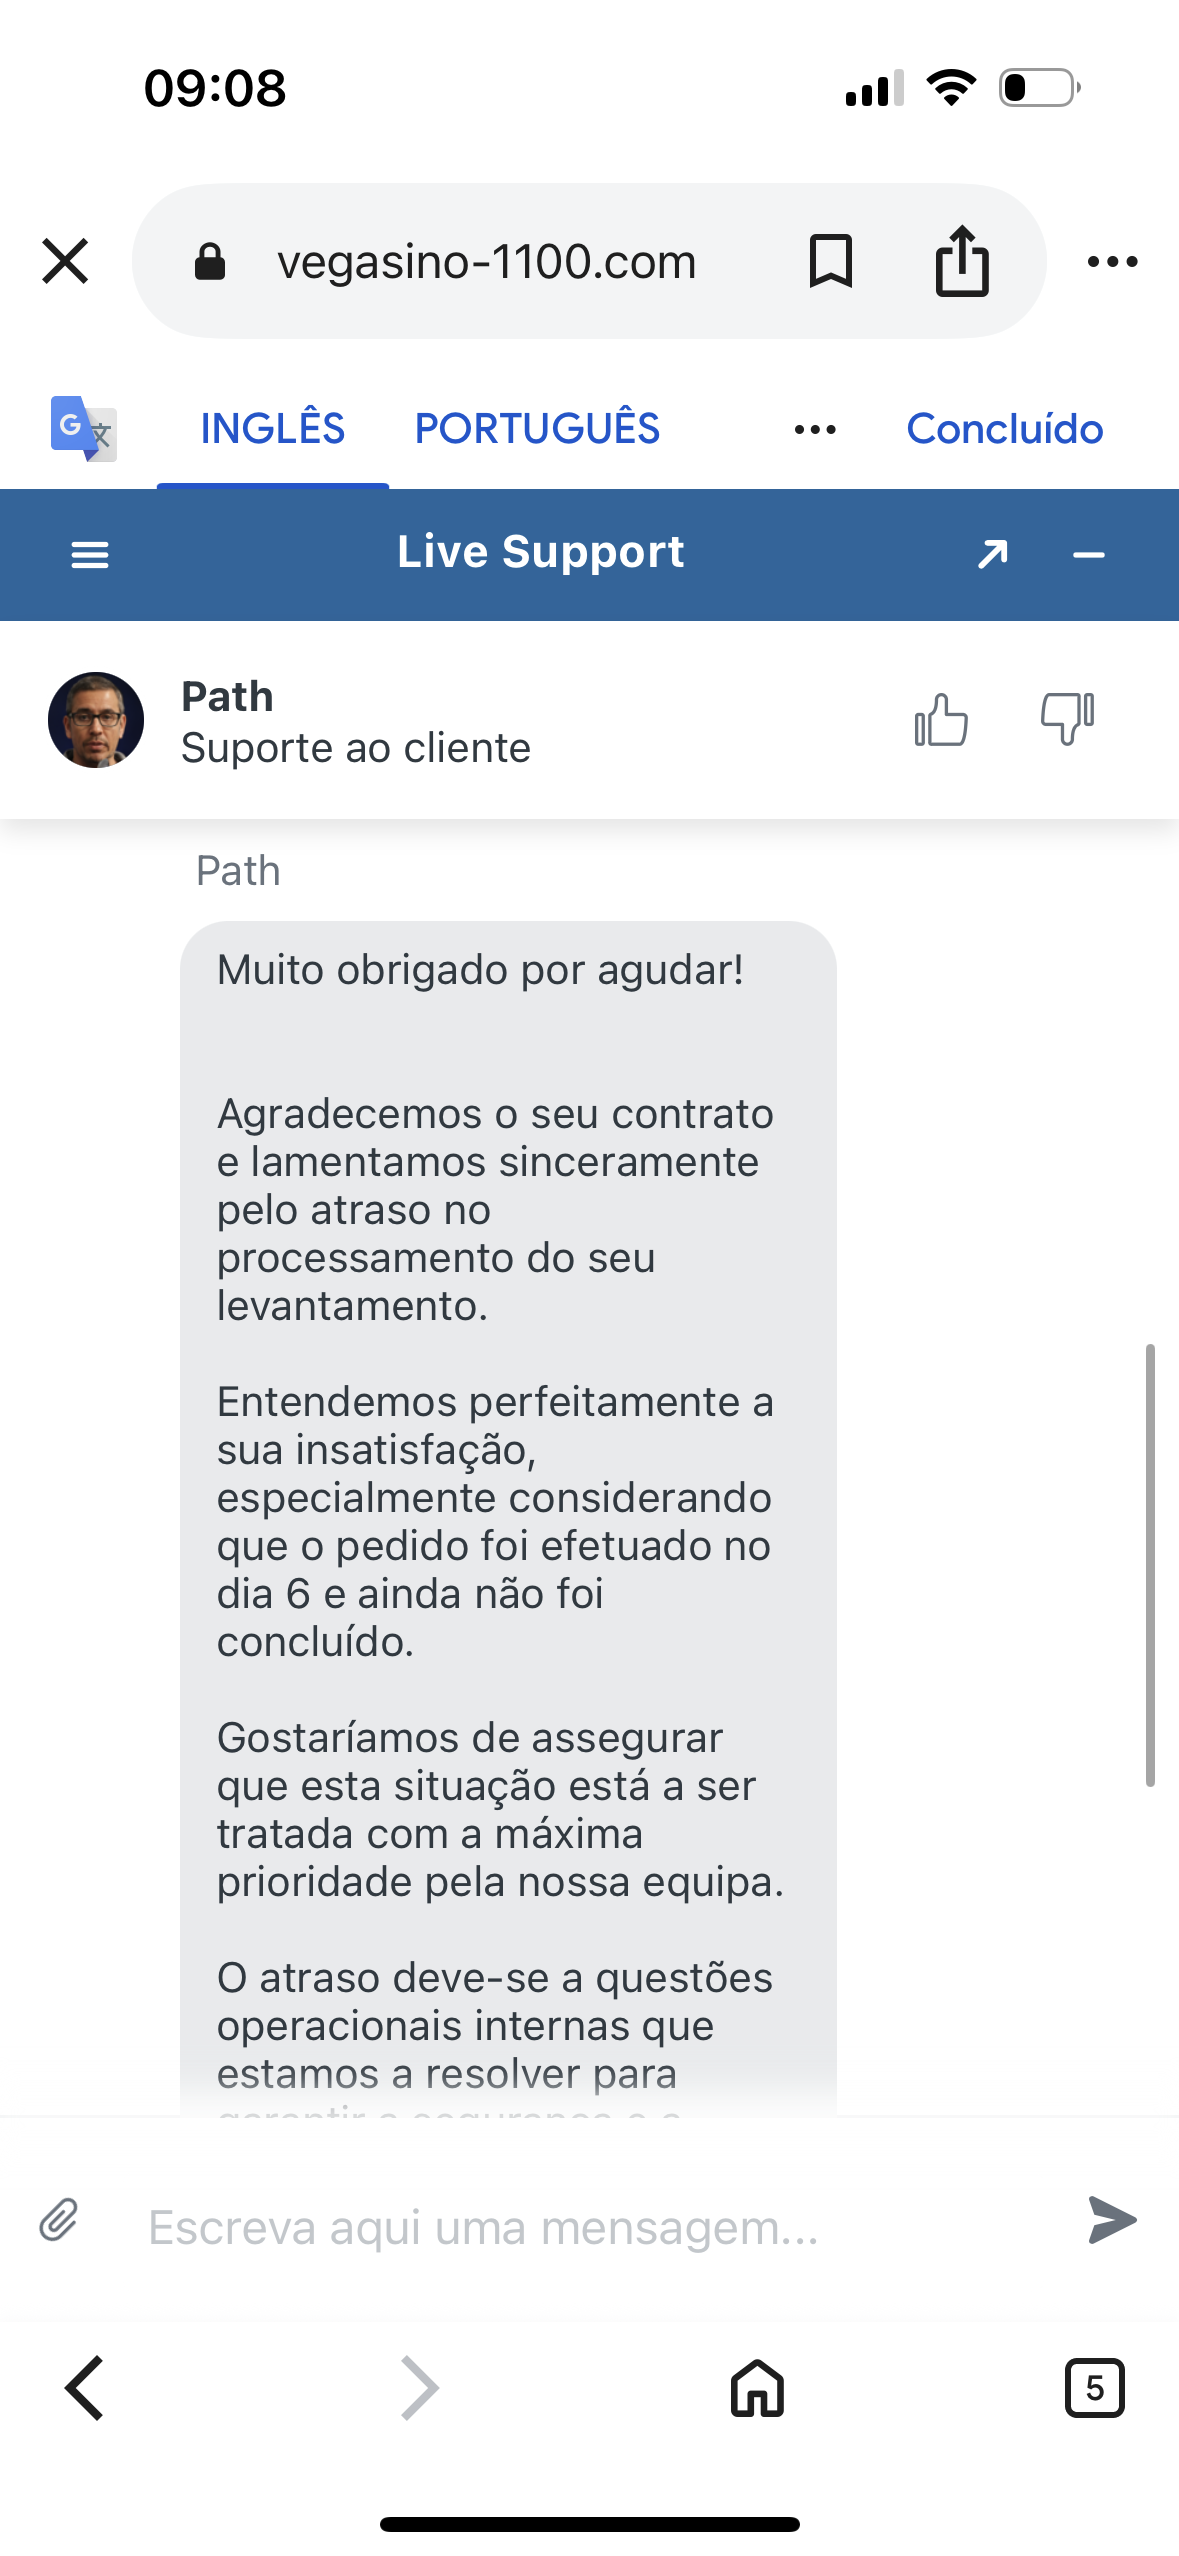The width and height of the screenshot is (1179, 2556).
Task: Tap agent Path's avatar photo
Action: click(96, 720)
